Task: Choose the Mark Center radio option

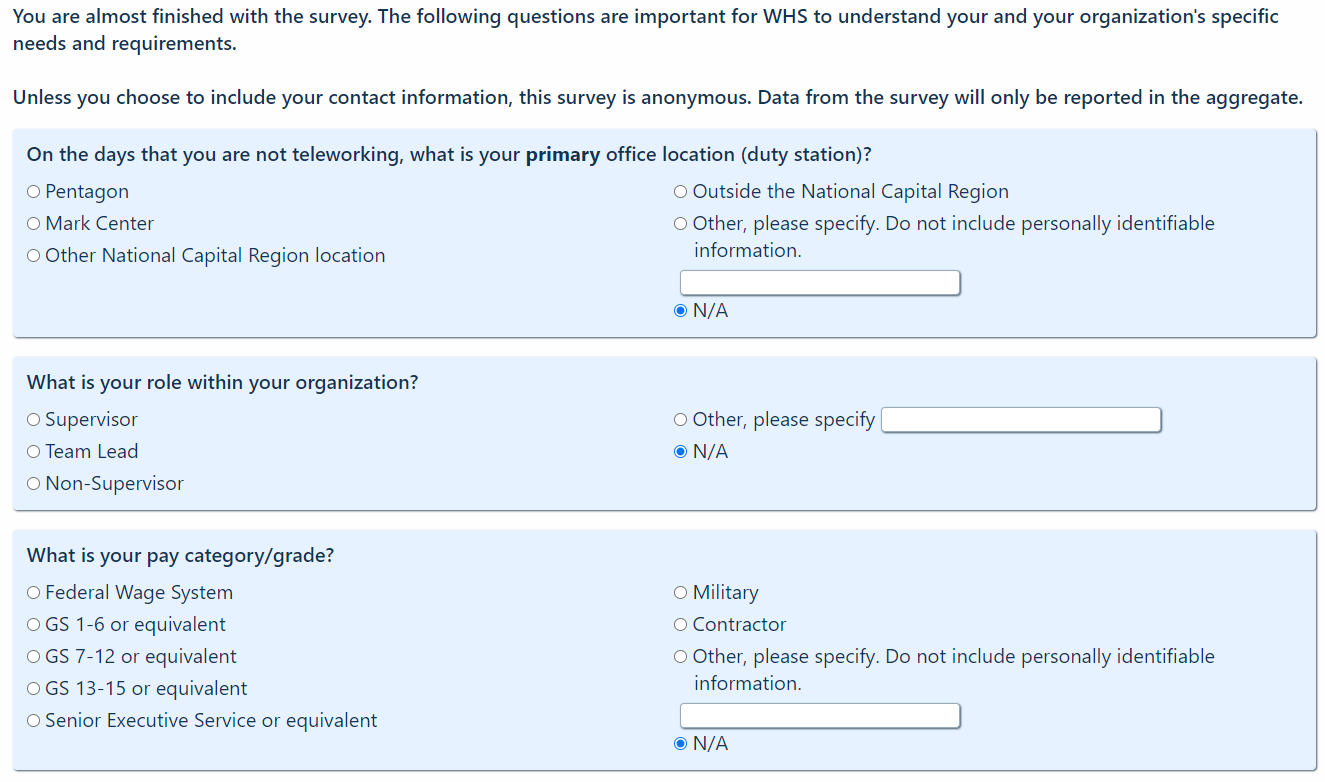Action: click(x=35, y=224)
